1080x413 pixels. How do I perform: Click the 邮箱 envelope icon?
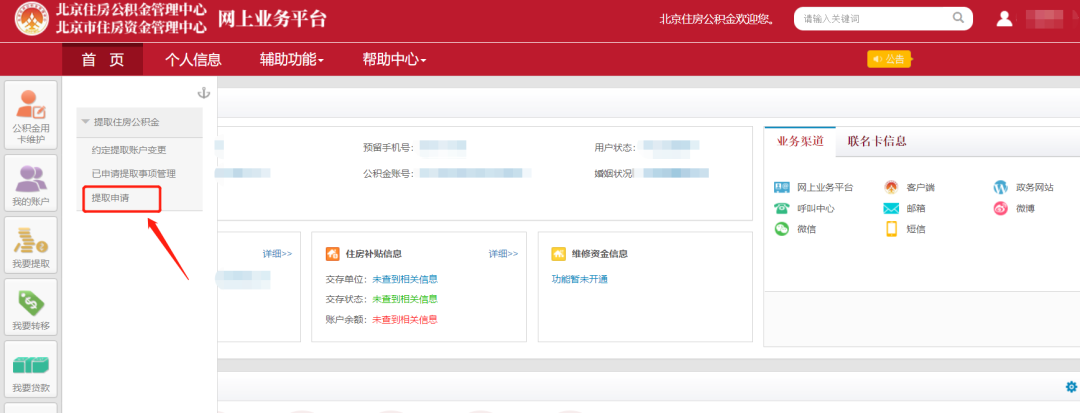tap(891, 209)
